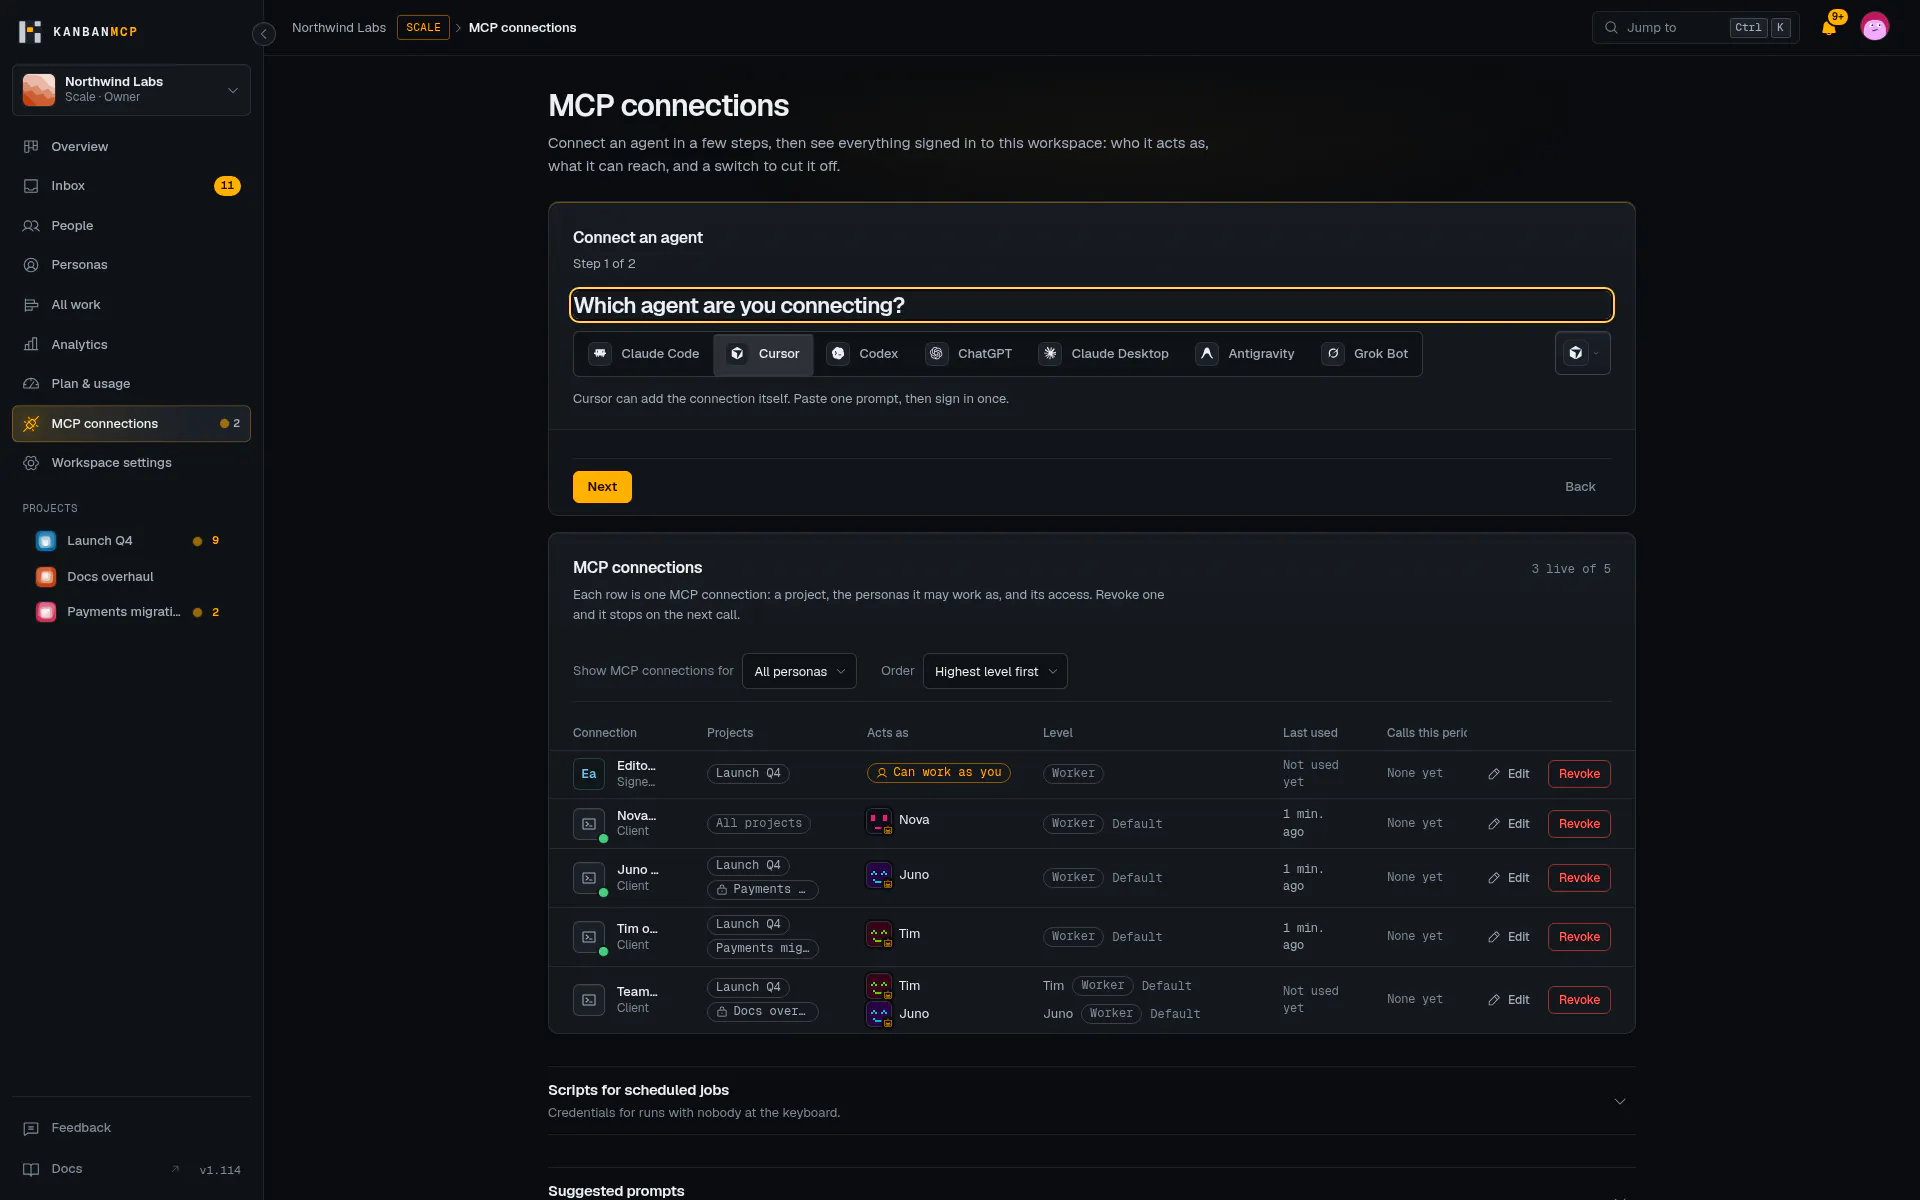This screenshot has width=1920, height=1200.
Task: Click the Workspace settings gear icon
Action: 31,463
